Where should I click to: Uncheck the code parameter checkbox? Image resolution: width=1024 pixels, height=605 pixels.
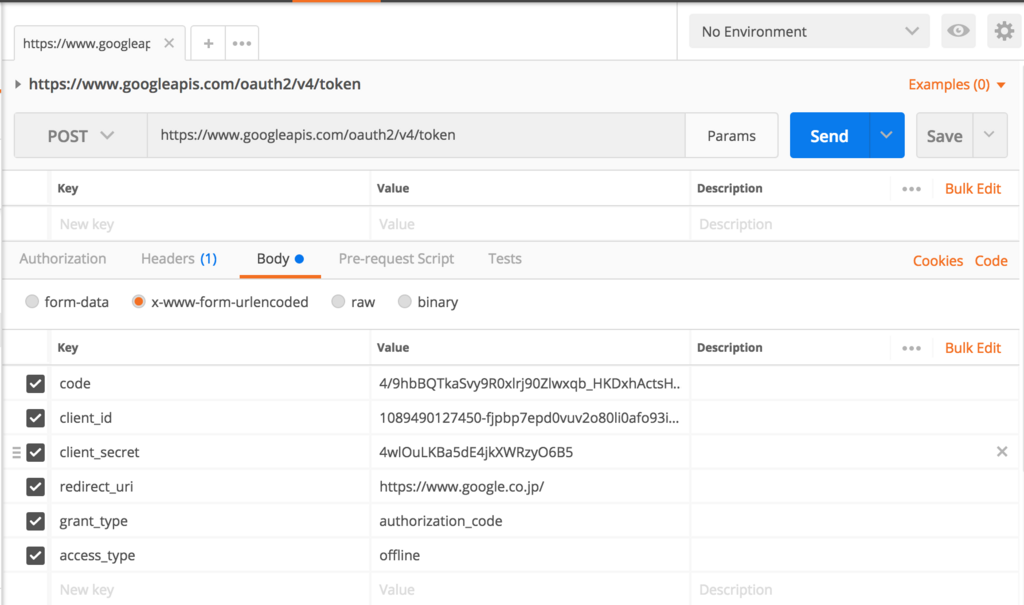35,384
